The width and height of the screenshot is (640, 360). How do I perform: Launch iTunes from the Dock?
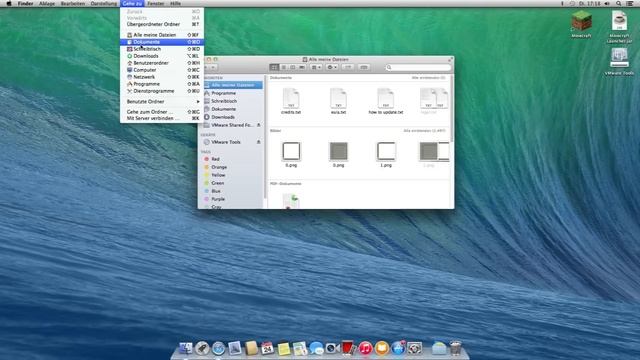click(365, 348)
